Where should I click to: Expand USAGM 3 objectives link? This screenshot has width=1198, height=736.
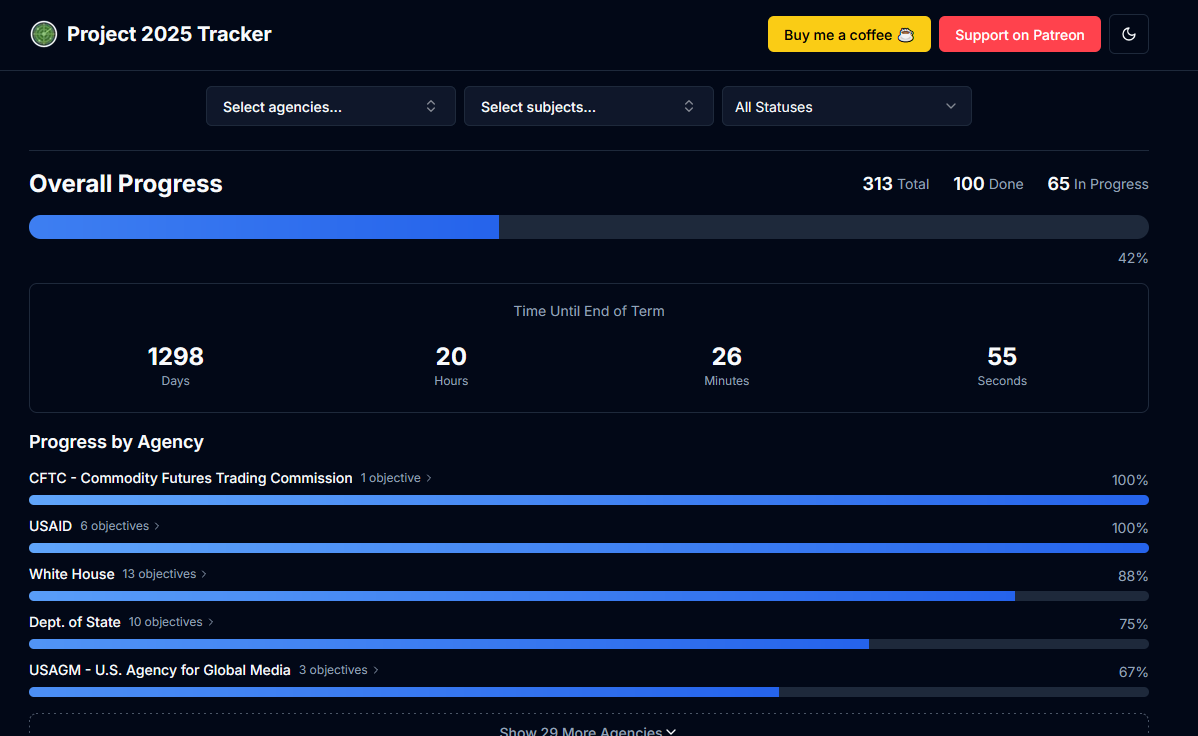(338, 670)
